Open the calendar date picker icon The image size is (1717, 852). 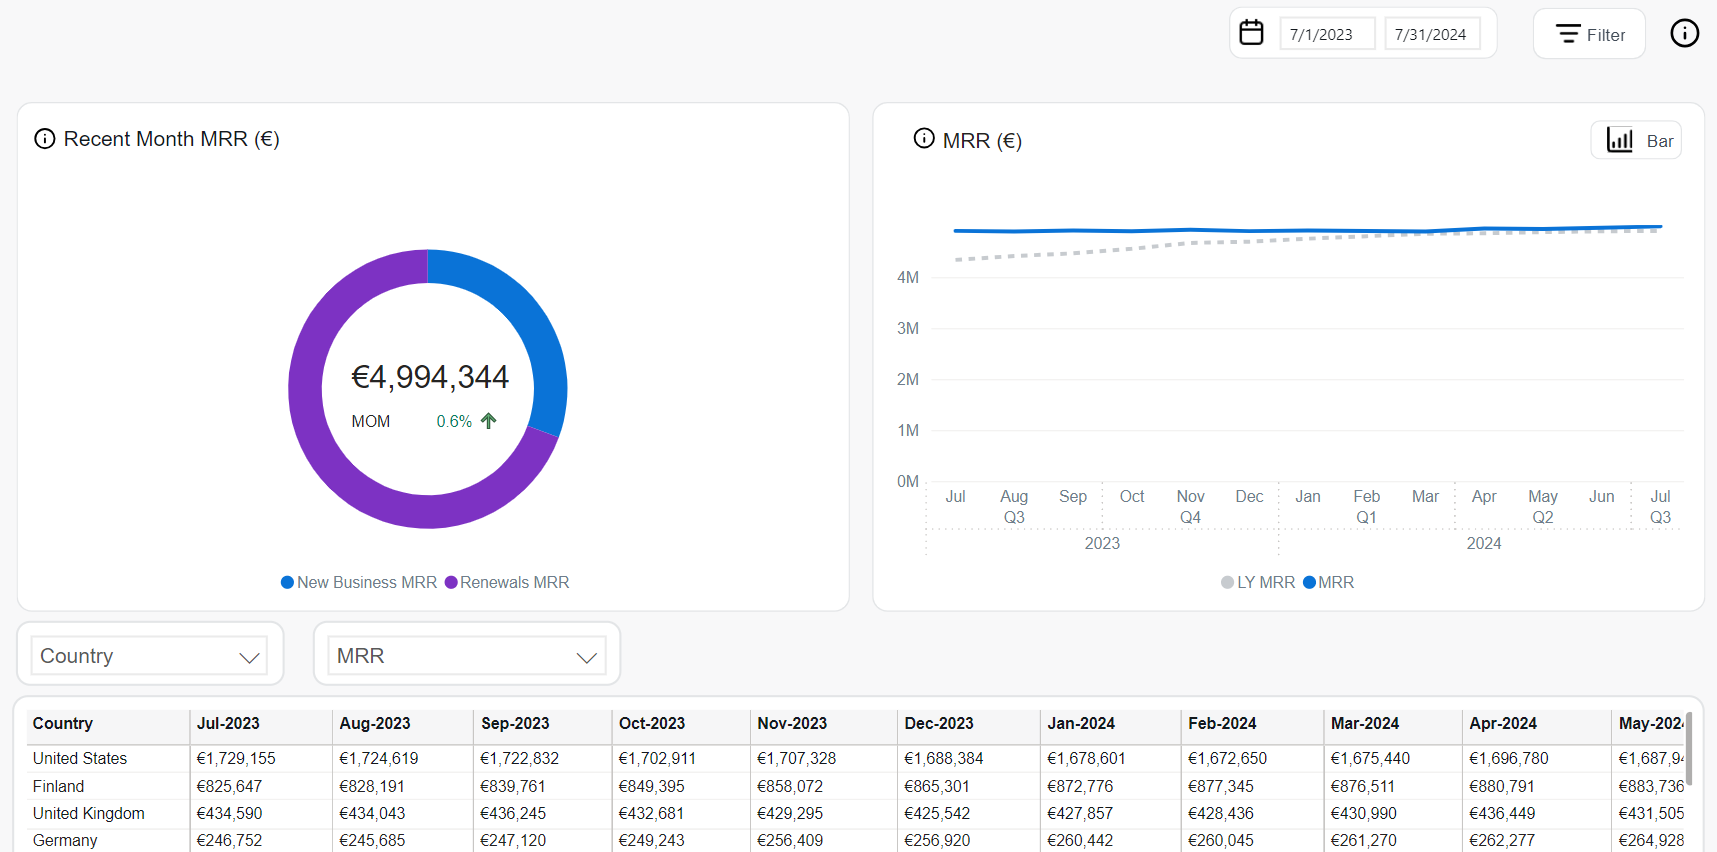click(1251, 33)
